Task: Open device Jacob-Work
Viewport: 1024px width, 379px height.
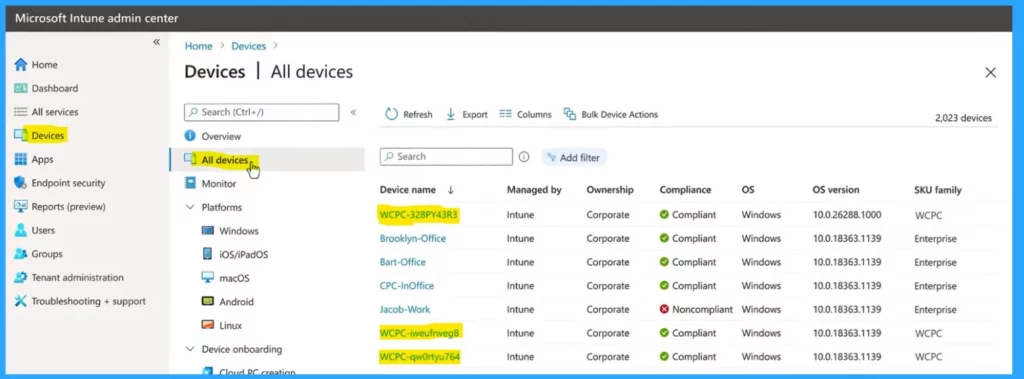Action: tap(405, 309)
